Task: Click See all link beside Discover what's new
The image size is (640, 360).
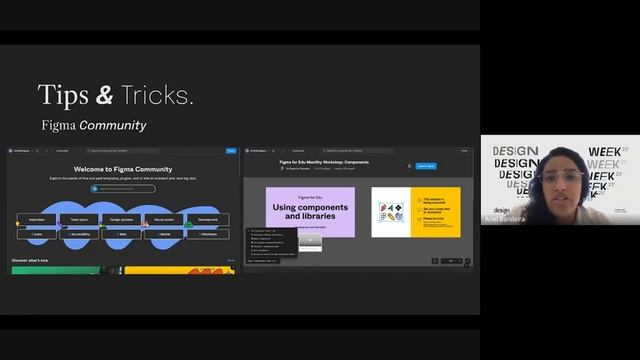Action: (231, 260)
